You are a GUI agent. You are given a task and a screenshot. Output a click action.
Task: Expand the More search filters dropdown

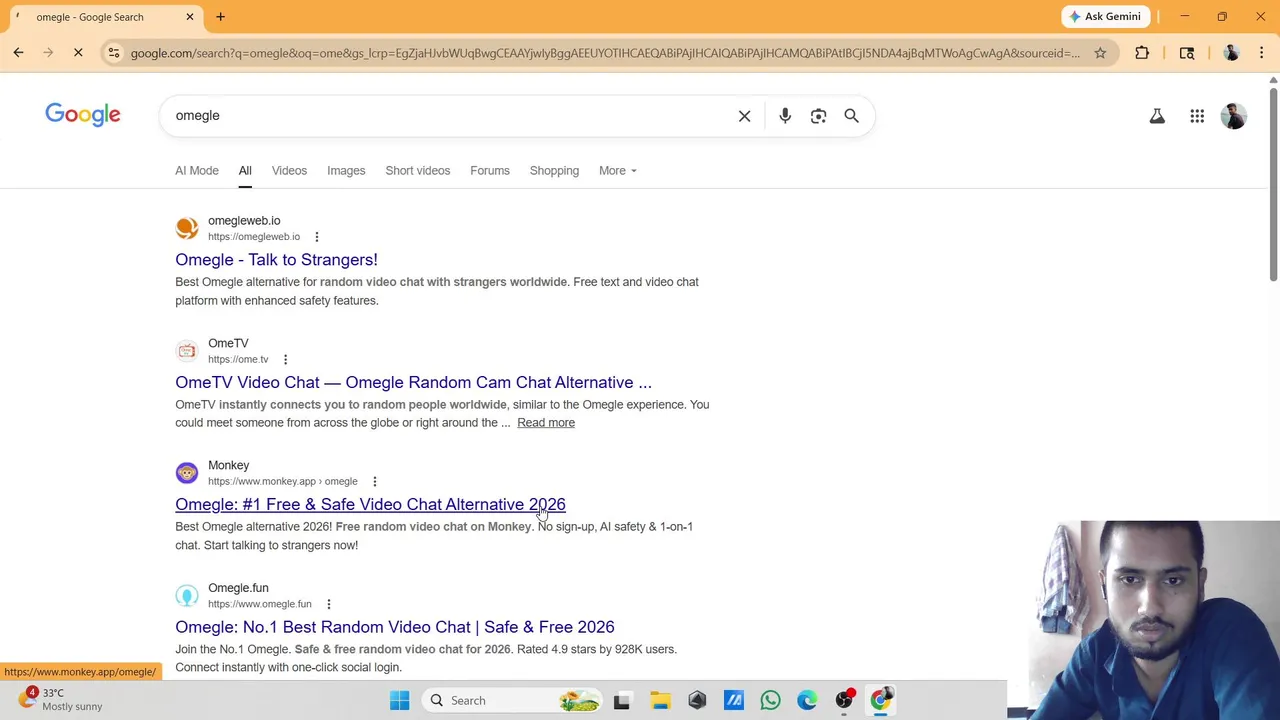(617, 170)
